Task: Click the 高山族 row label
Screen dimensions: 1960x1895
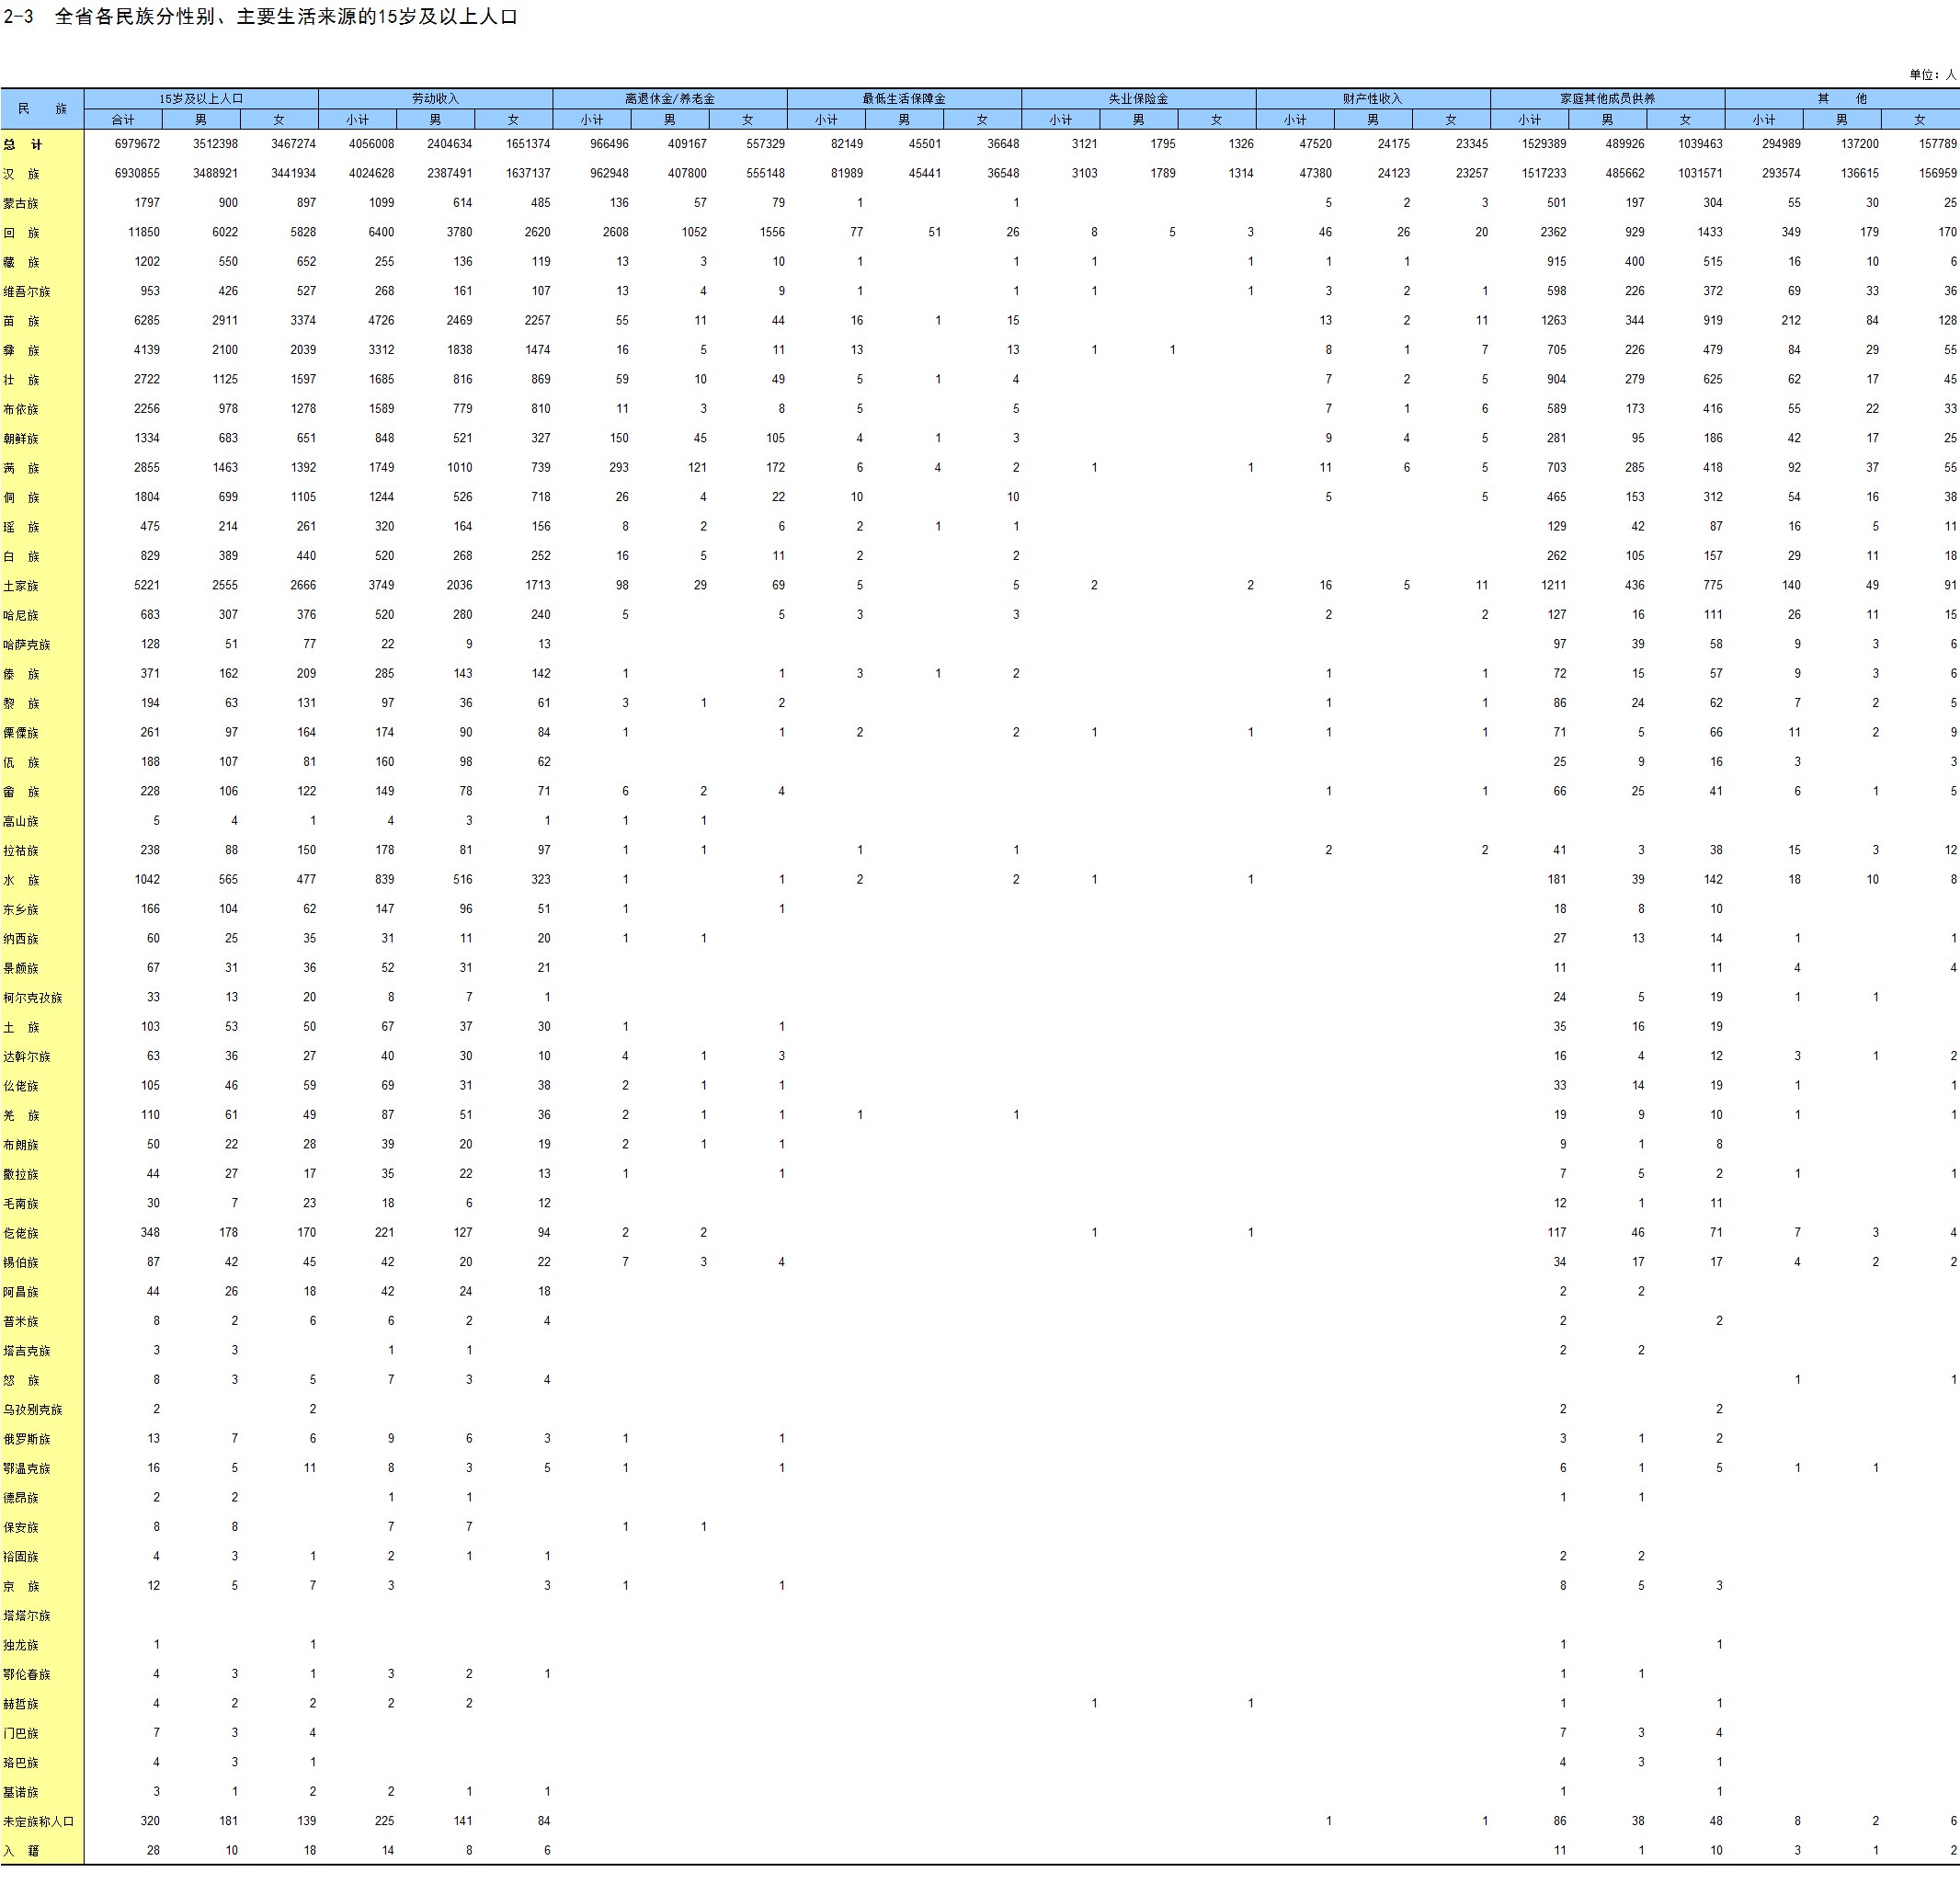Action: coord(21,821)
